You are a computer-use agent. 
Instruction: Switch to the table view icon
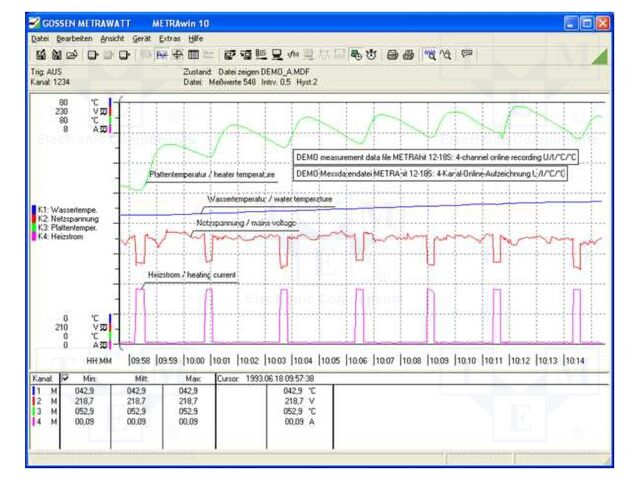[x=194, y=54]
